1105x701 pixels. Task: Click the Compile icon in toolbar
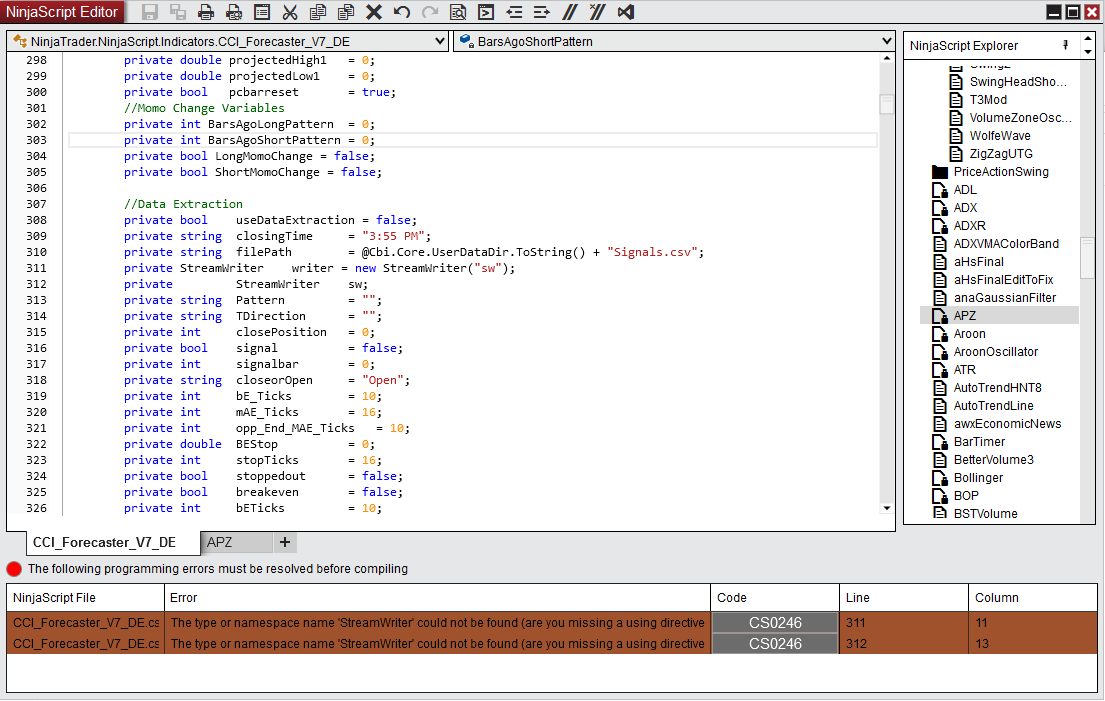[x=486, y=13]
